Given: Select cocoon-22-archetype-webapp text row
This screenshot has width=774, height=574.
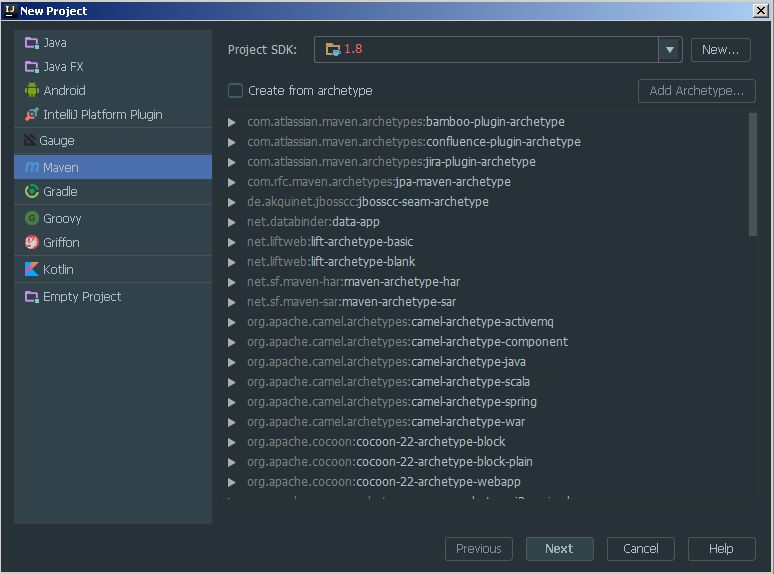Looking at the screenshot, I should click(x=384, y=482).
